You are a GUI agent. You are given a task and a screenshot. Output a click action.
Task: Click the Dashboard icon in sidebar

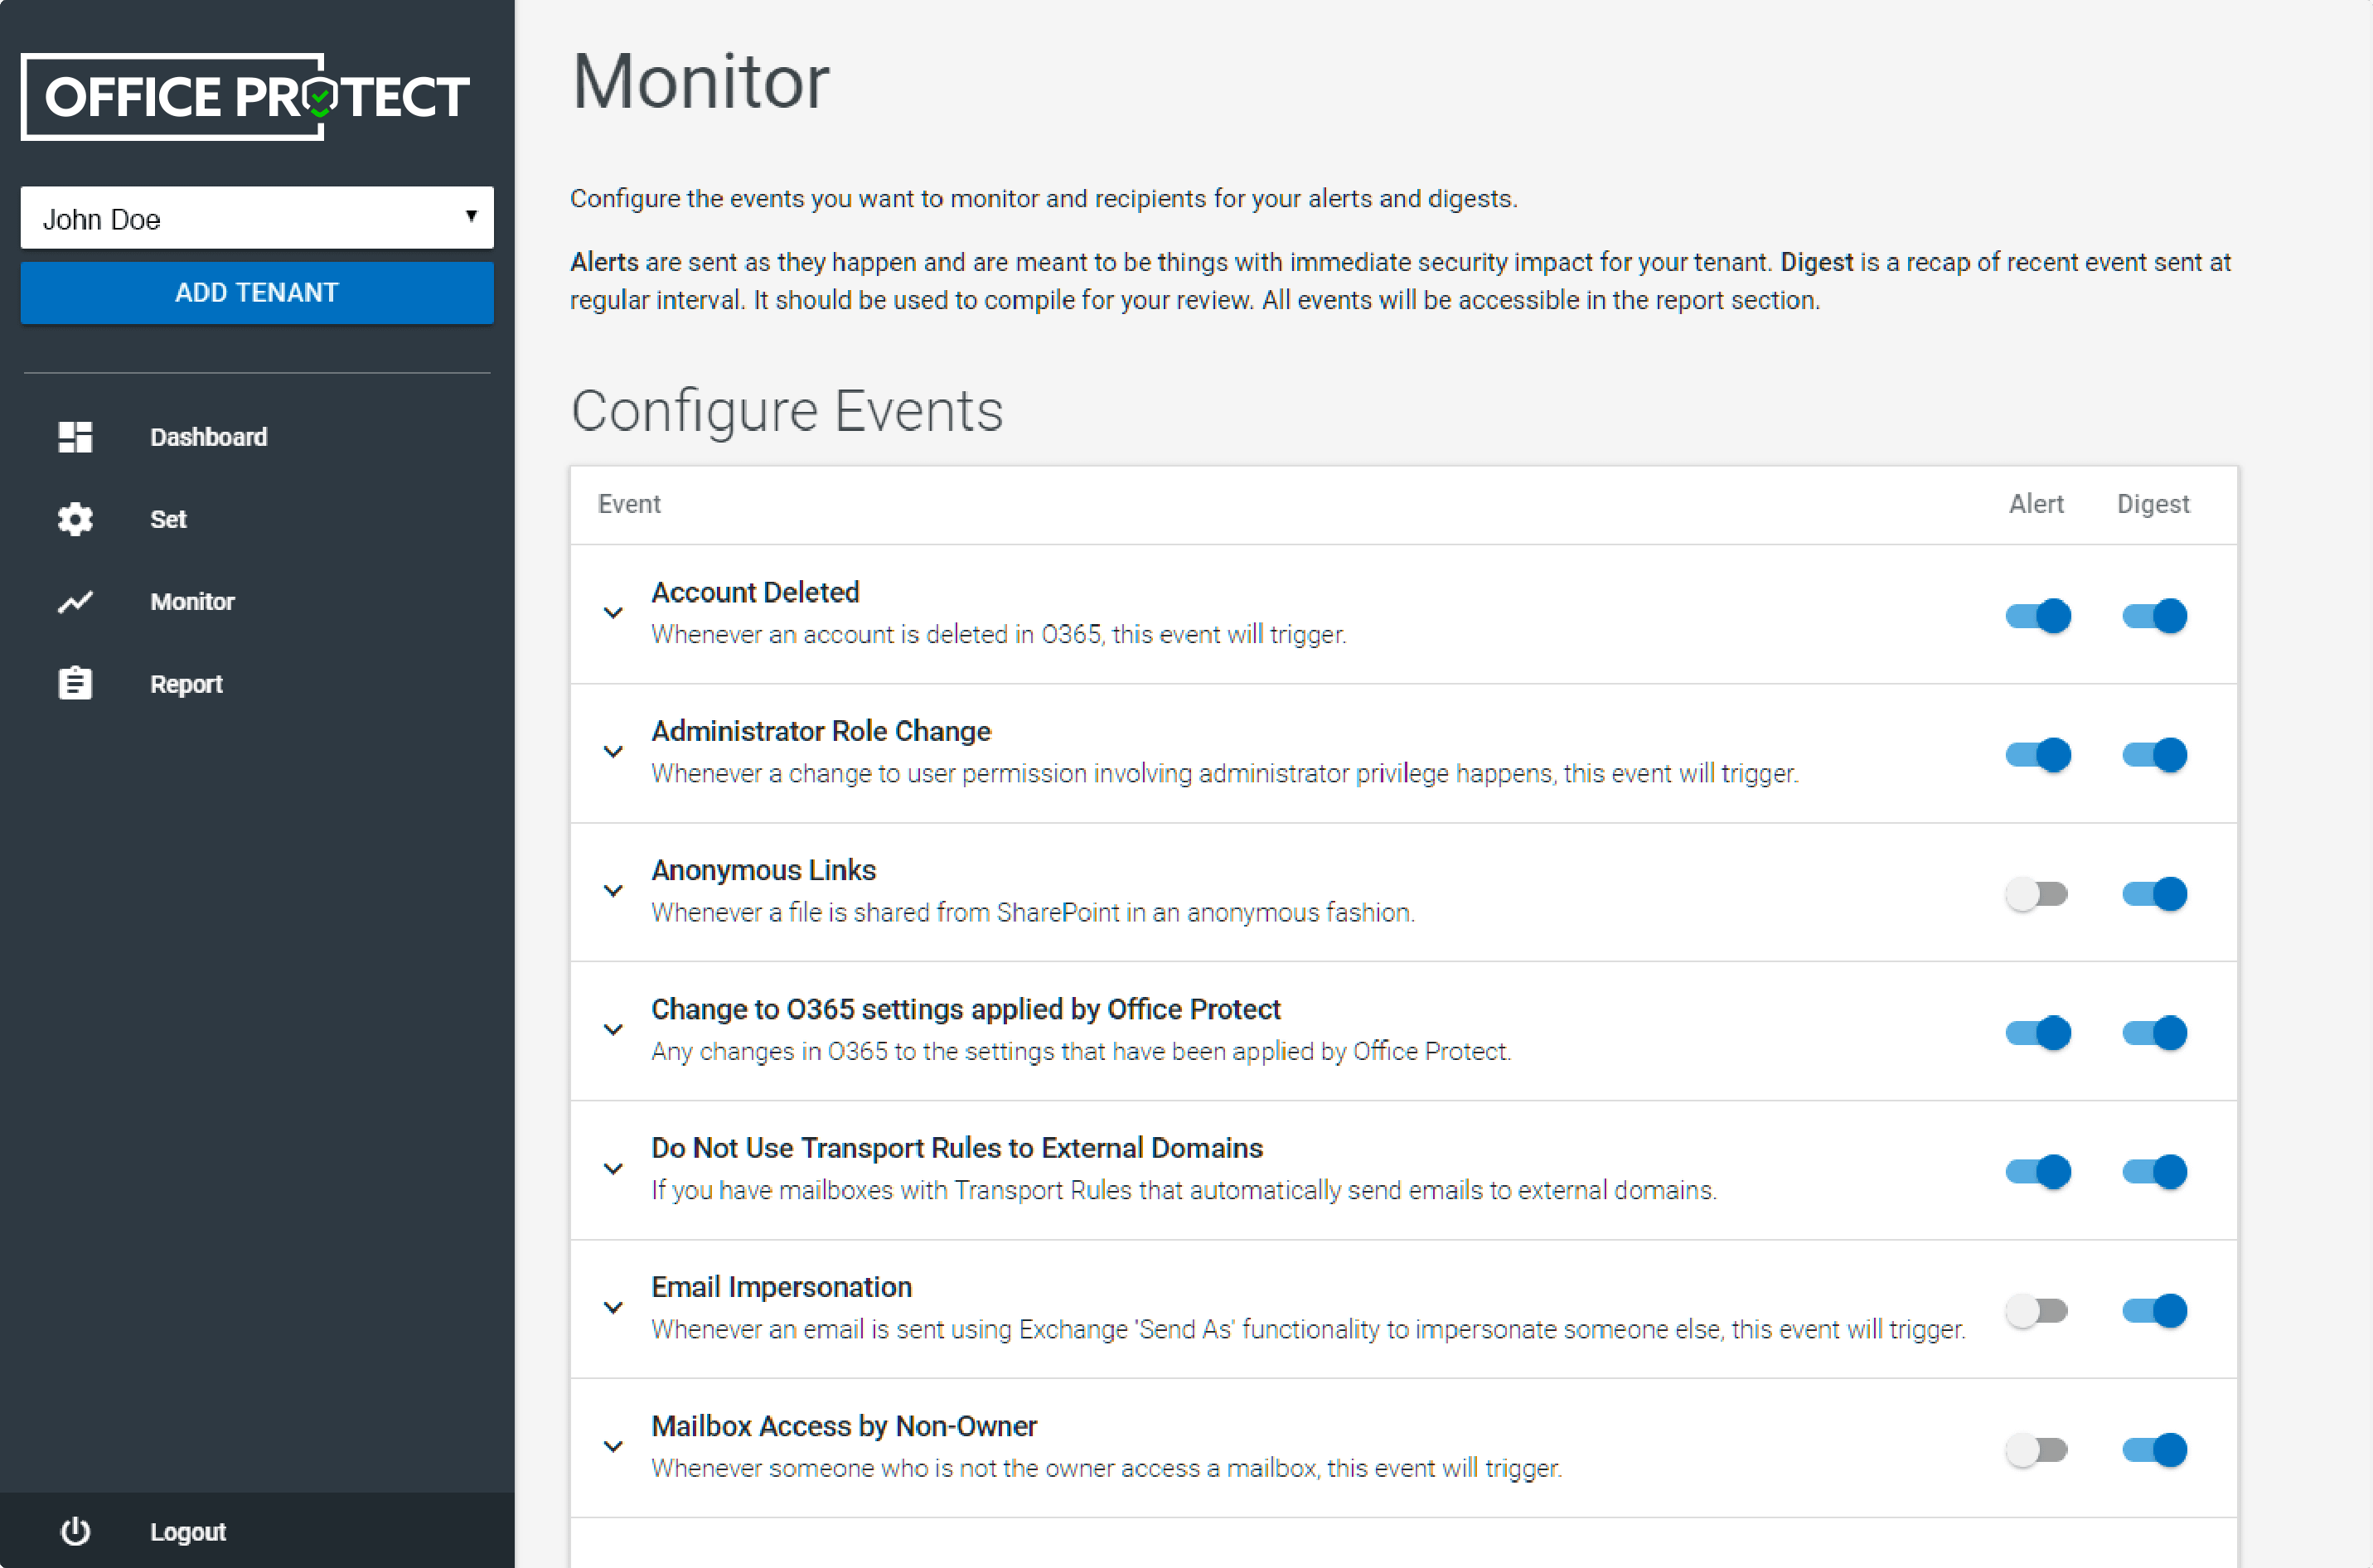[75, 436]
